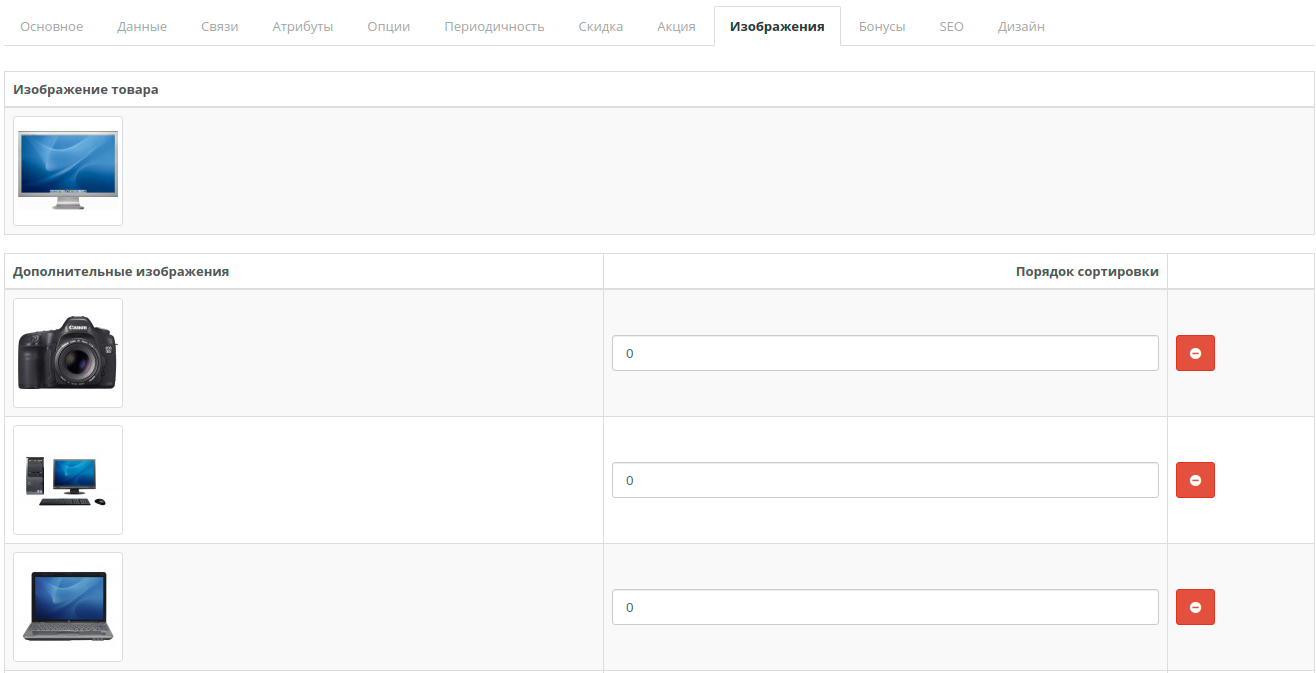Click the laptop thumbnail image
The image size is (1316, 673).
(x=68, y=607)
